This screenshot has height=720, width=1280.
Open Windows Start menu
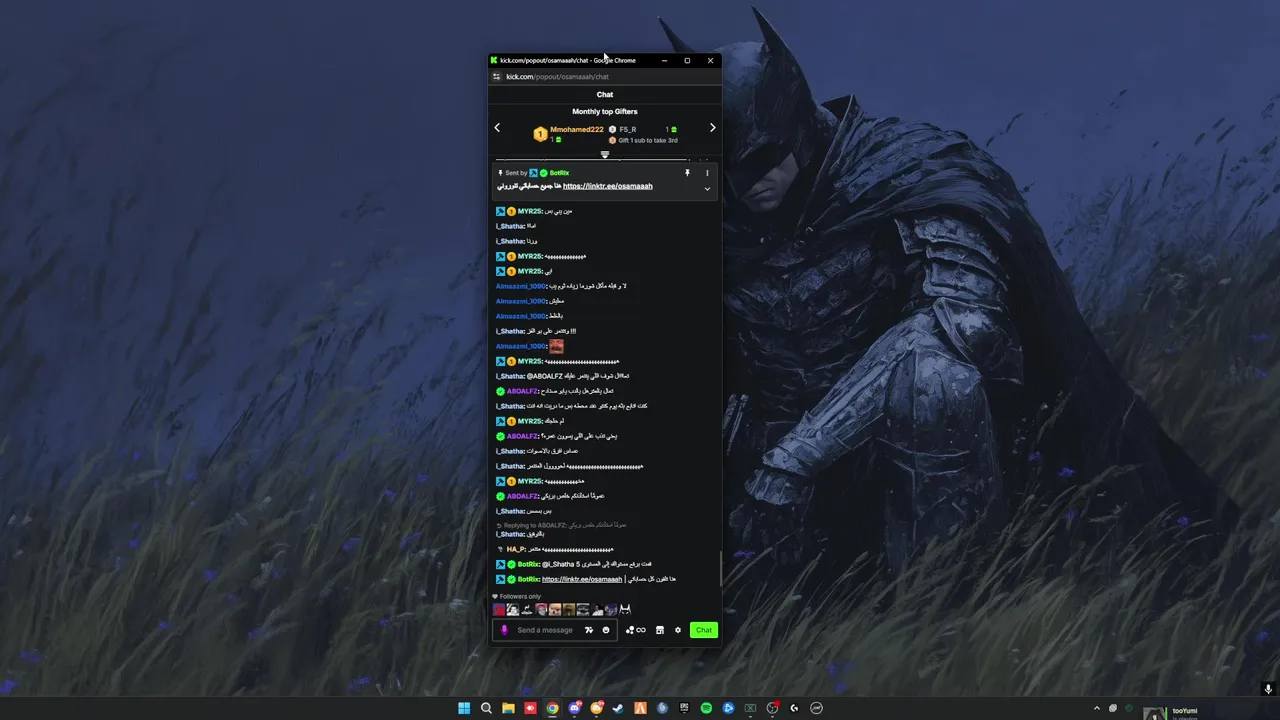click(x=464, y=708)
